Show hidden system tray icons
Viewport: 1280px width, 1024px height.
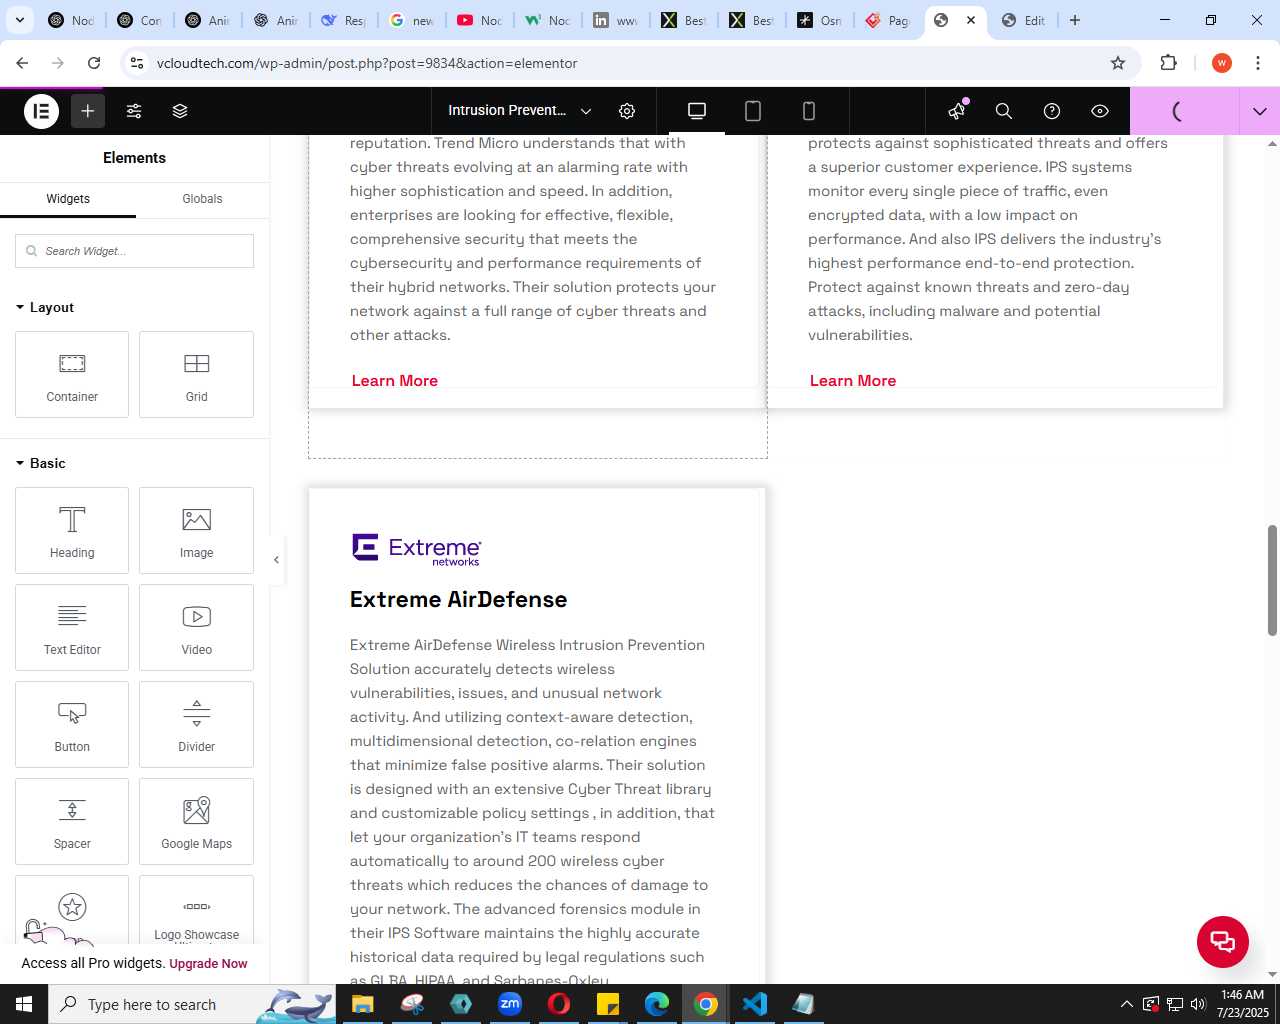point(1127,1004)
